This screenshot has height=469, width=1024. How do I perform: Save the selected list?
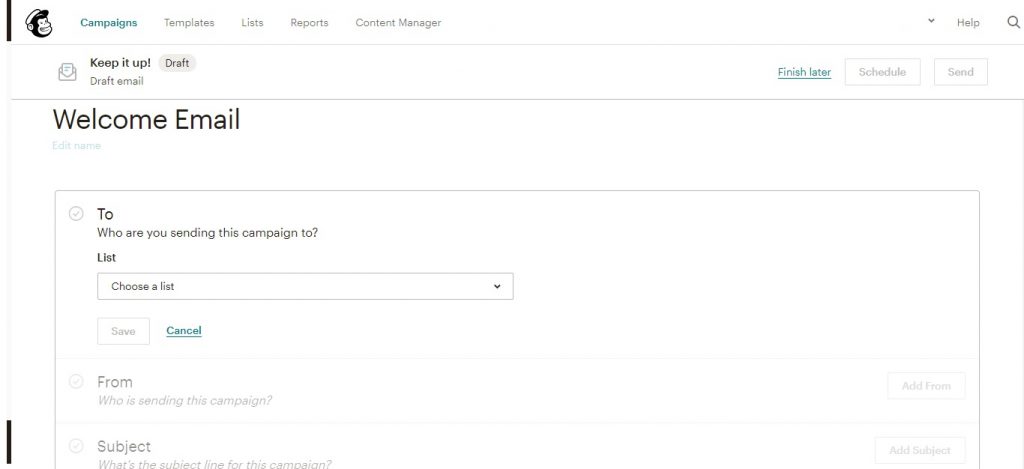point(123,331)
